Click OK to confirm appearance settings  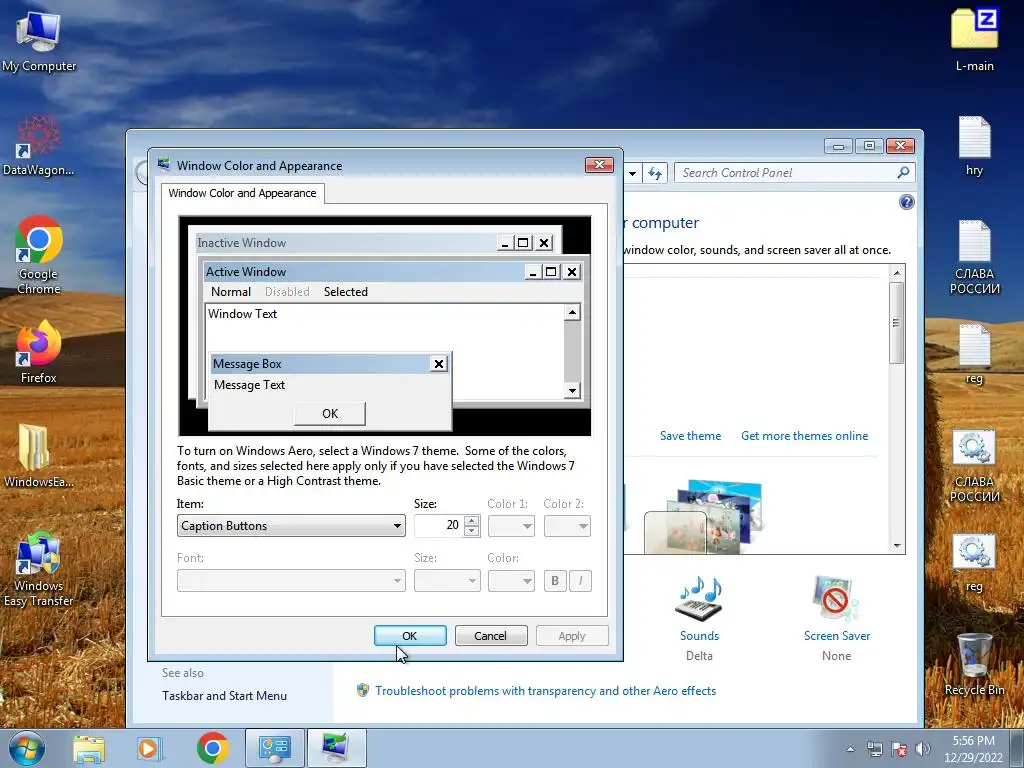tap(410, 635)
